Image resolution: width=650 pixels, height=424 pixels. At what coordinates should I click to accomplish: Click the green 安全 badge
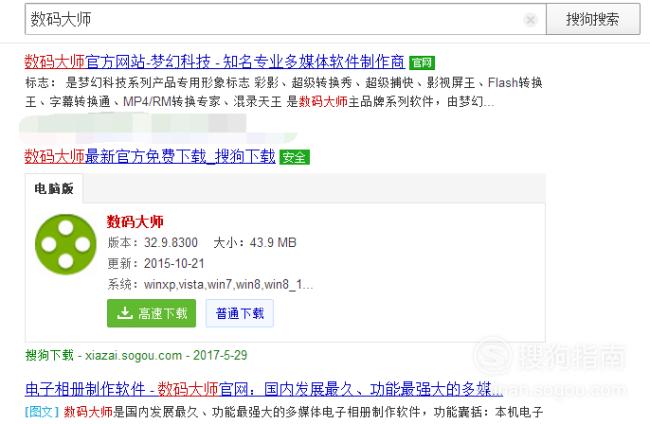coord(294,157)
